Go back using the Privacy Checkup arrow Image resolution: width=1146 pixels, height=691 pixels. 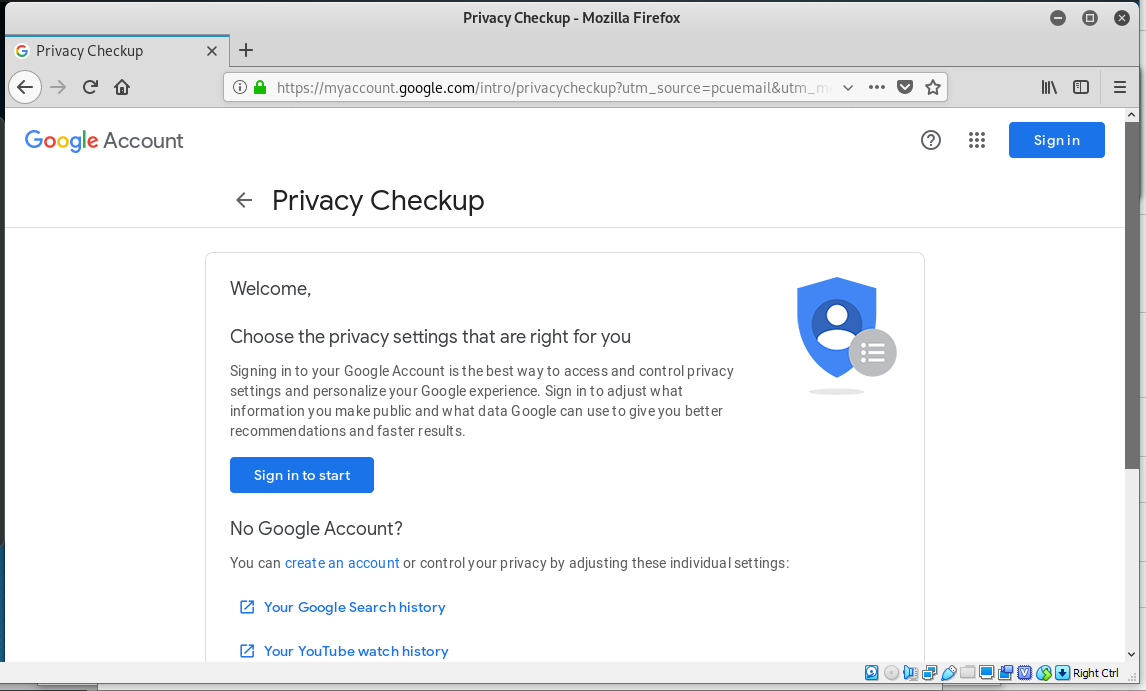(x=244, y=201)
